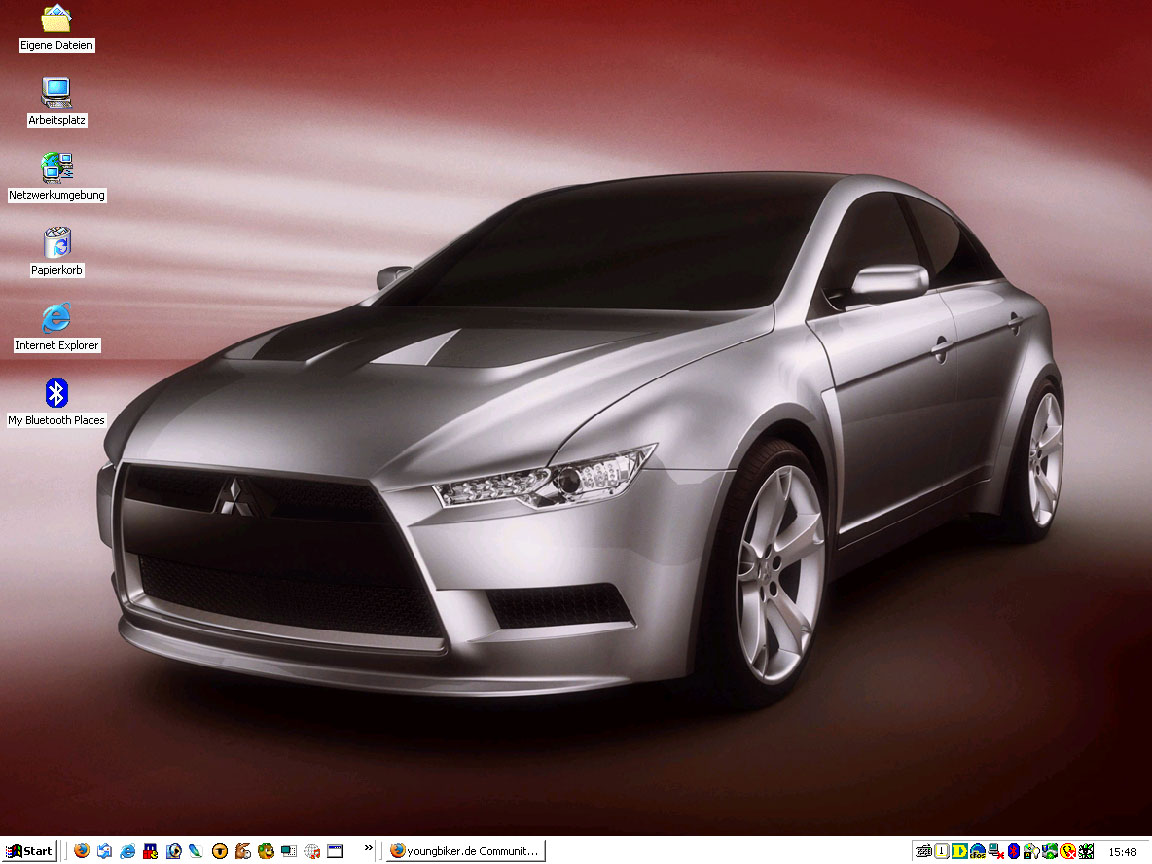Open the cFos tray icon
Screen dimensions: 1152x864
coord(978,852)
